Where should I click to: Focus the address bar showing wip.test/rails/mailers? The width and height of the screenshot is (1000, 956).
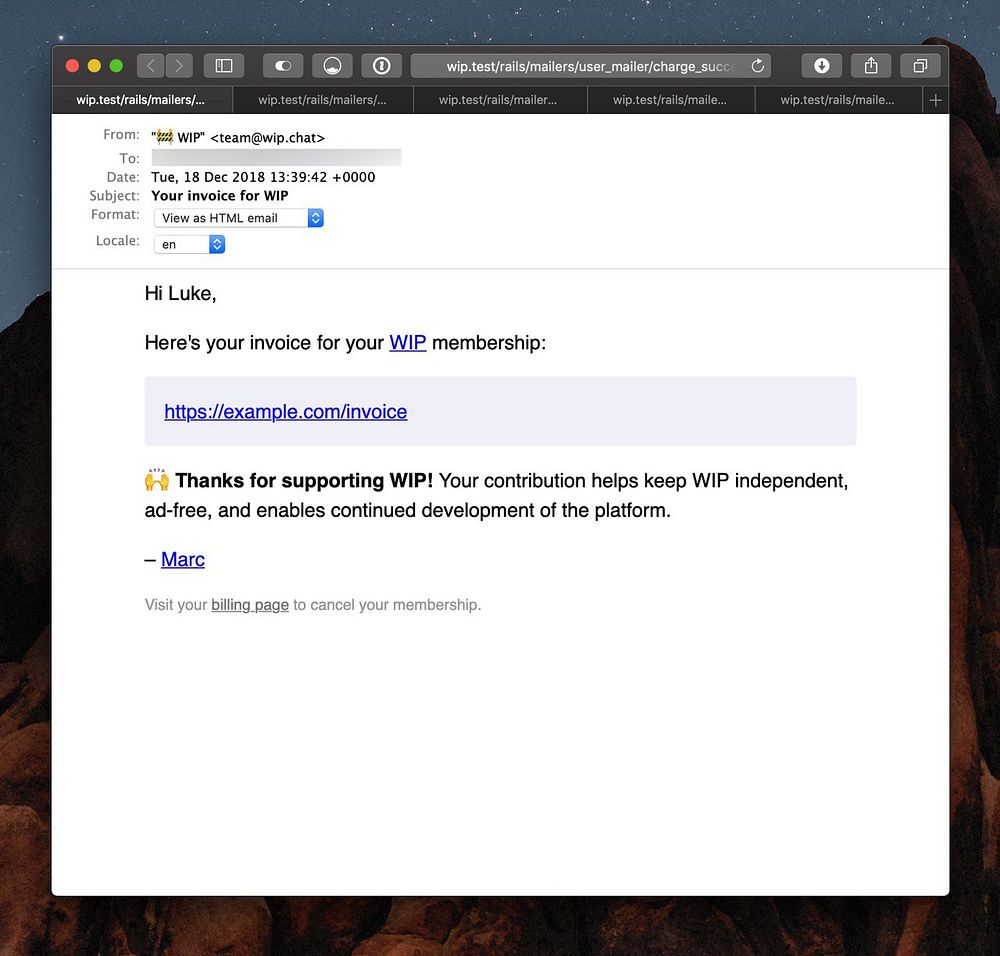591,66
